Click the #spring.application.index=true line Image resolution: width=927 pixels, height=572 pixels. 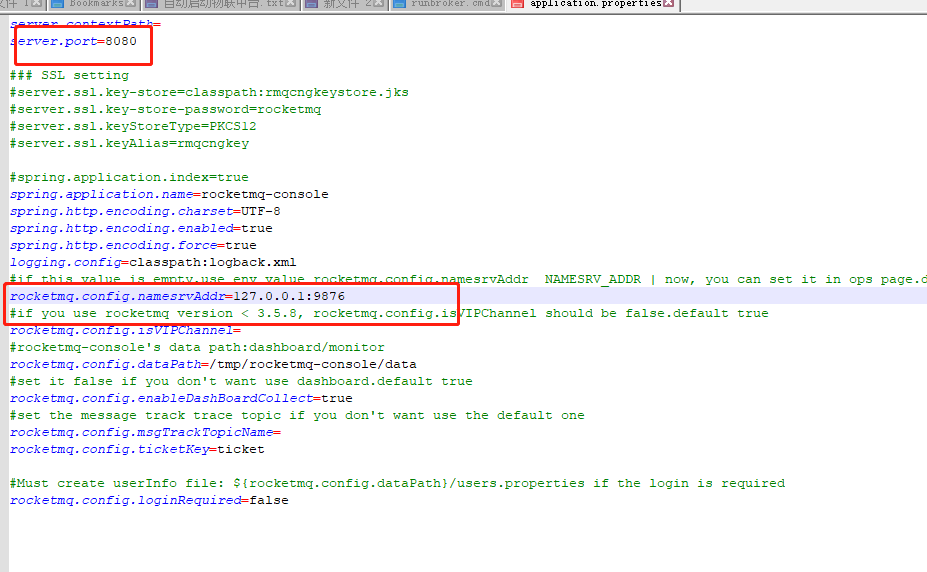[x=129, y=177]
